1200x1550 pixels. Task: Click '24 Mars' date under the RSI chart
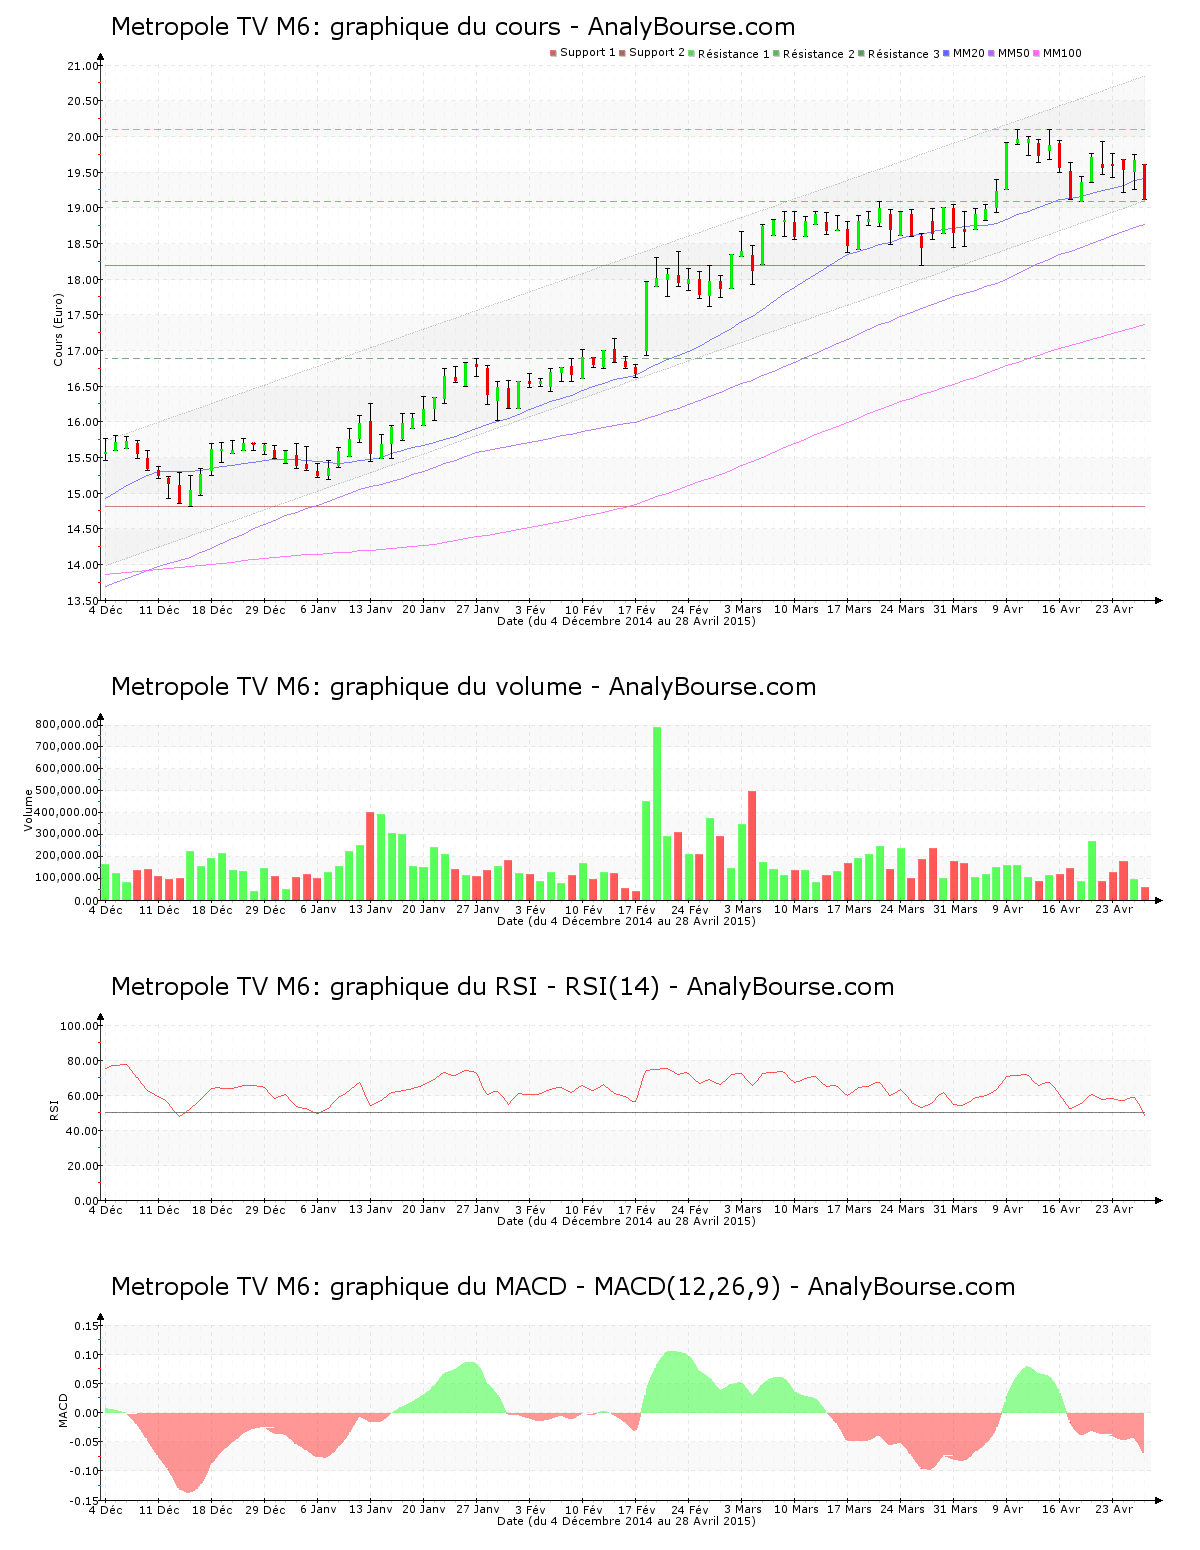tap(902, 1210)
